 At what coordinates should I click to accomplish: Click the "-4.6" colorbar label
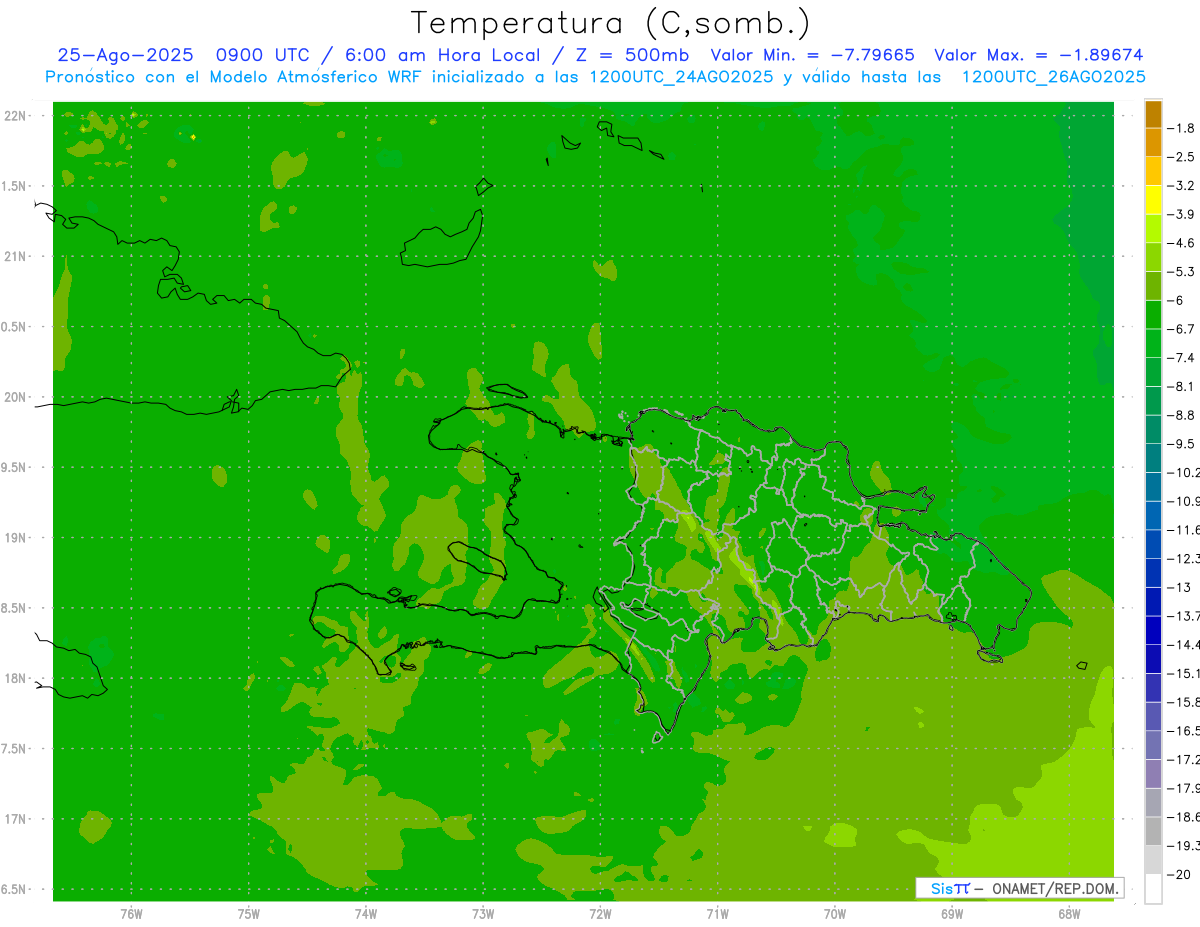point(1182,243)
